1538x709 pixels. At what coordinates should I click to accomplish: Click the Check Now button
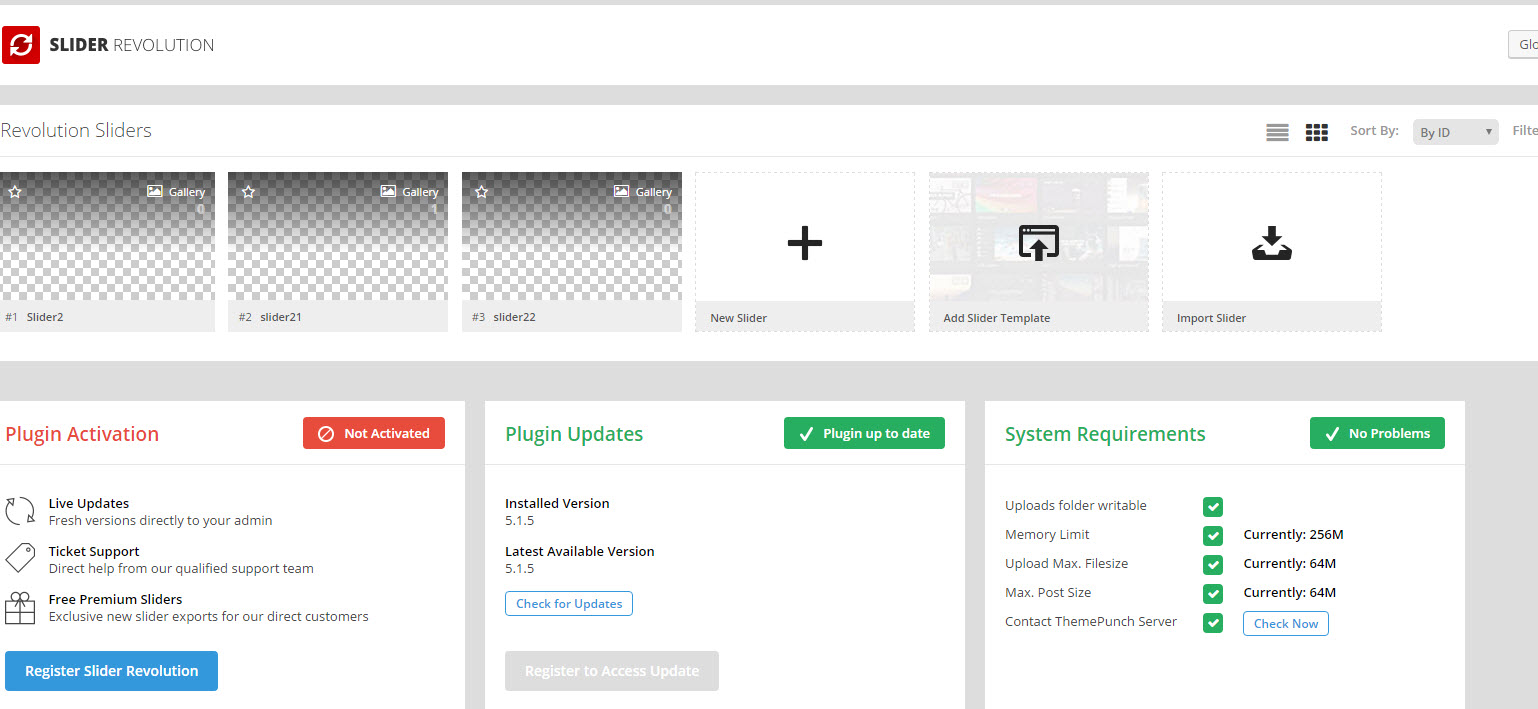pyautogui.click(x=1286, y=623)
